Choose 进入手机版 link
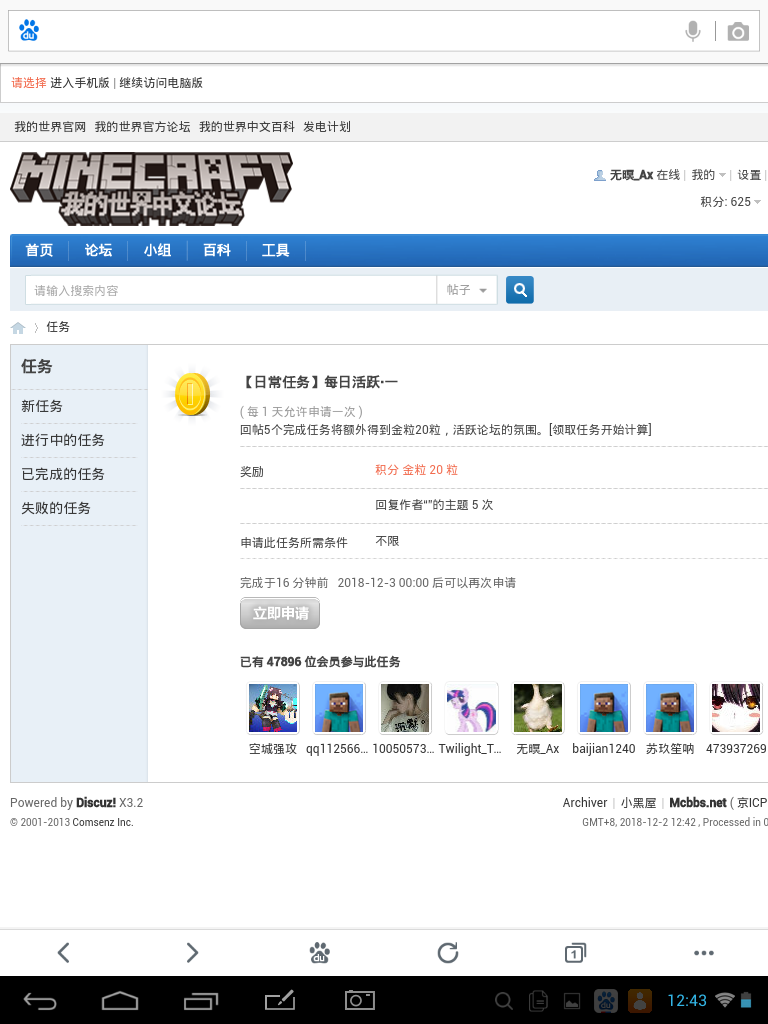Image resolution: width=768 pixels, height=1024 pixels. point(80,83)
